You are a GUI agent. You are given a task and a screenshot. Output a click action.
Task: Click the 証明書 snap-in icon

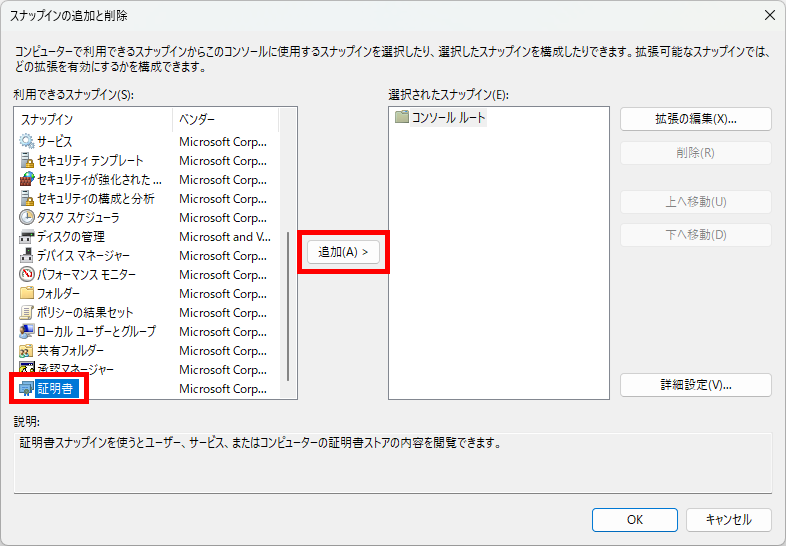tap(27, 389)
